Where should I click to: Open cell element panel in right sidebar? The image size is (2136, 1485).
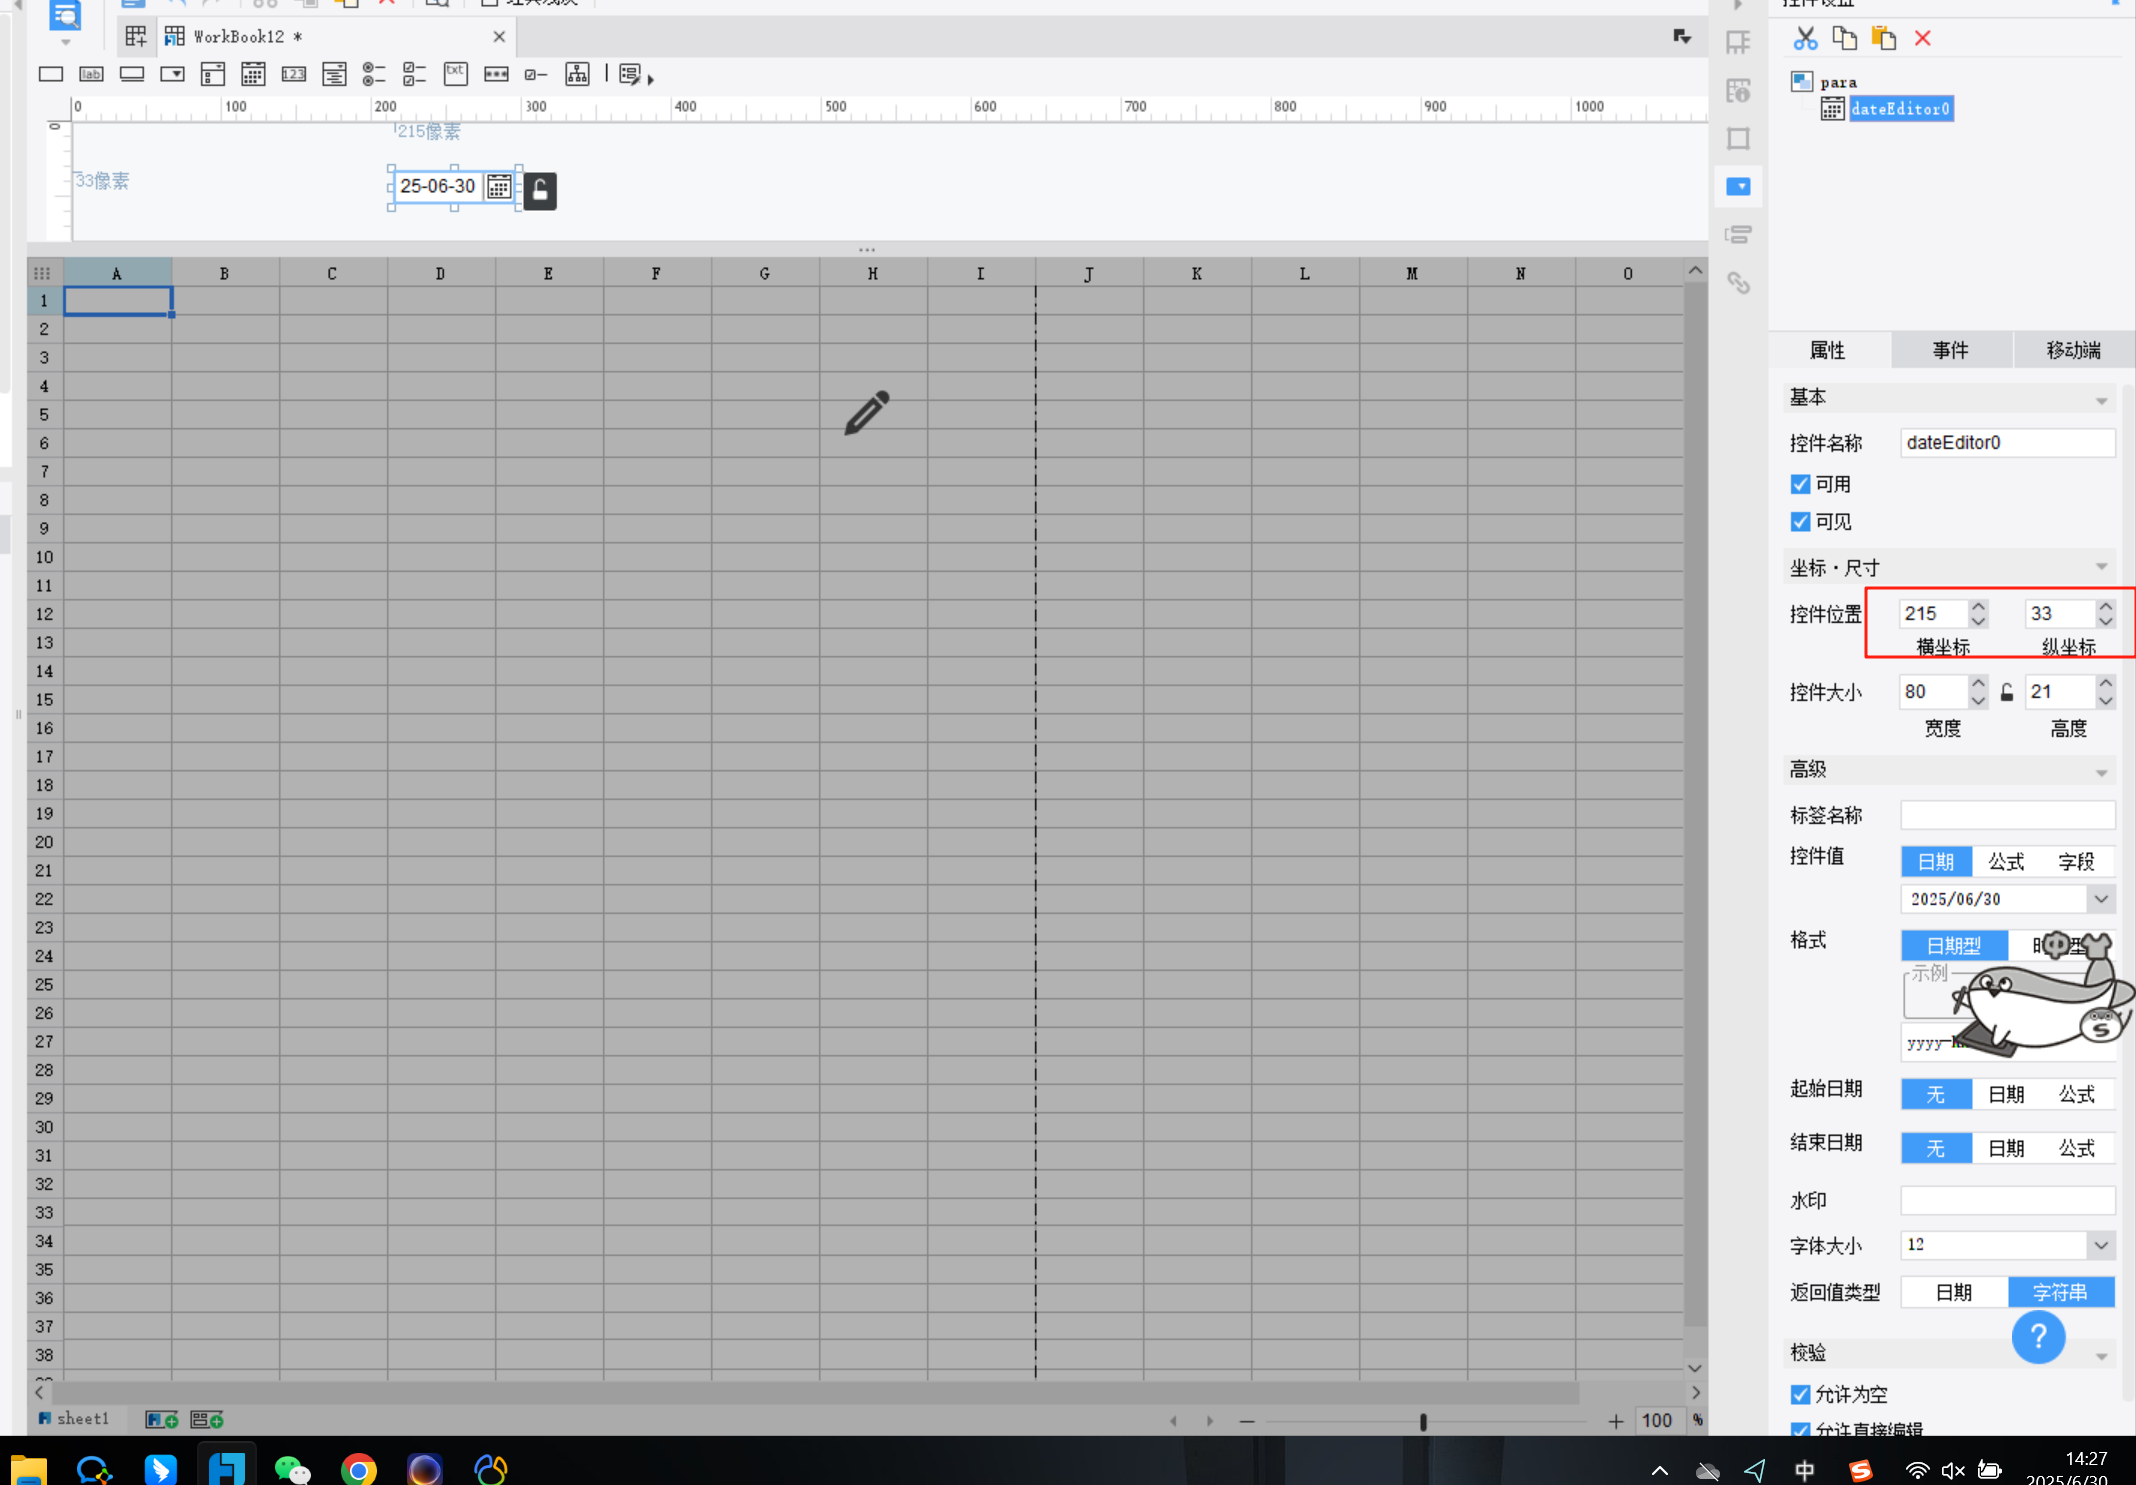pyautogui.click(x=1738, y=42)
